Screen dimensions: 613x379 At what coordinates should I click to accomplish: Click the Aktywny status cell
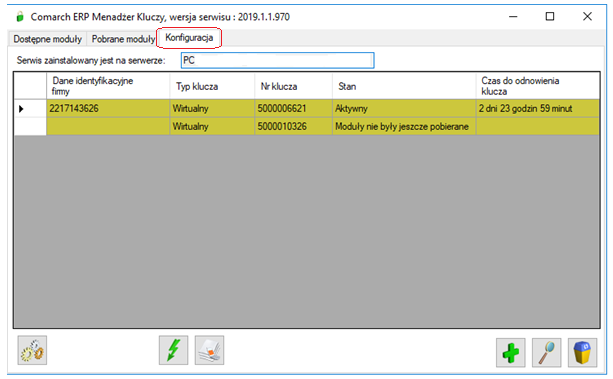pos(404,108)
